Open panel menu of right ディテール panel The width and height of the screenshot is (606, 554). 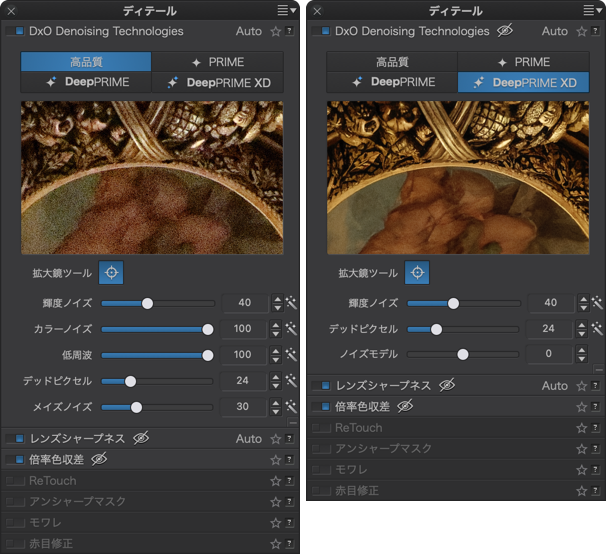pos(592,10)
